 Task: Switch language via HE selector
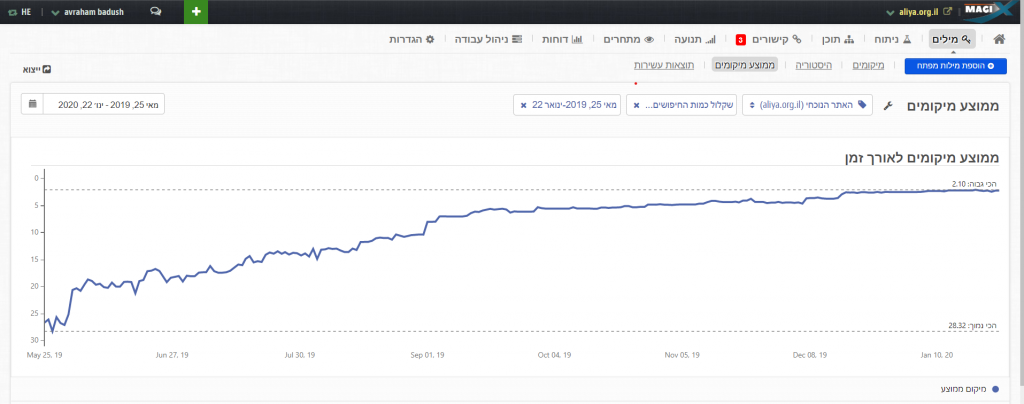[21, 12]
